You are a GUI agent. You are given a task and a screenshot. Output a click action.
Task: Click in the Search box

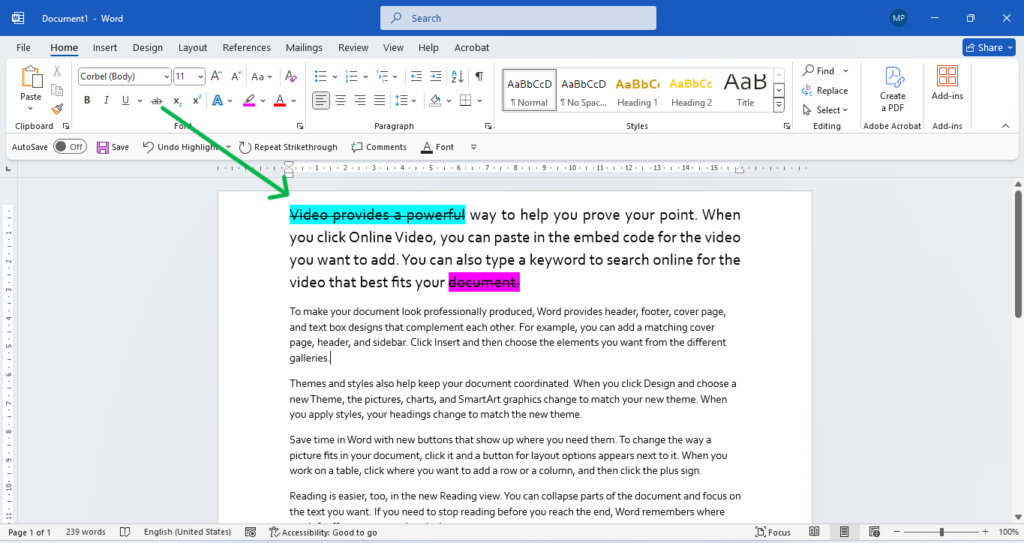tap(518, 18)
